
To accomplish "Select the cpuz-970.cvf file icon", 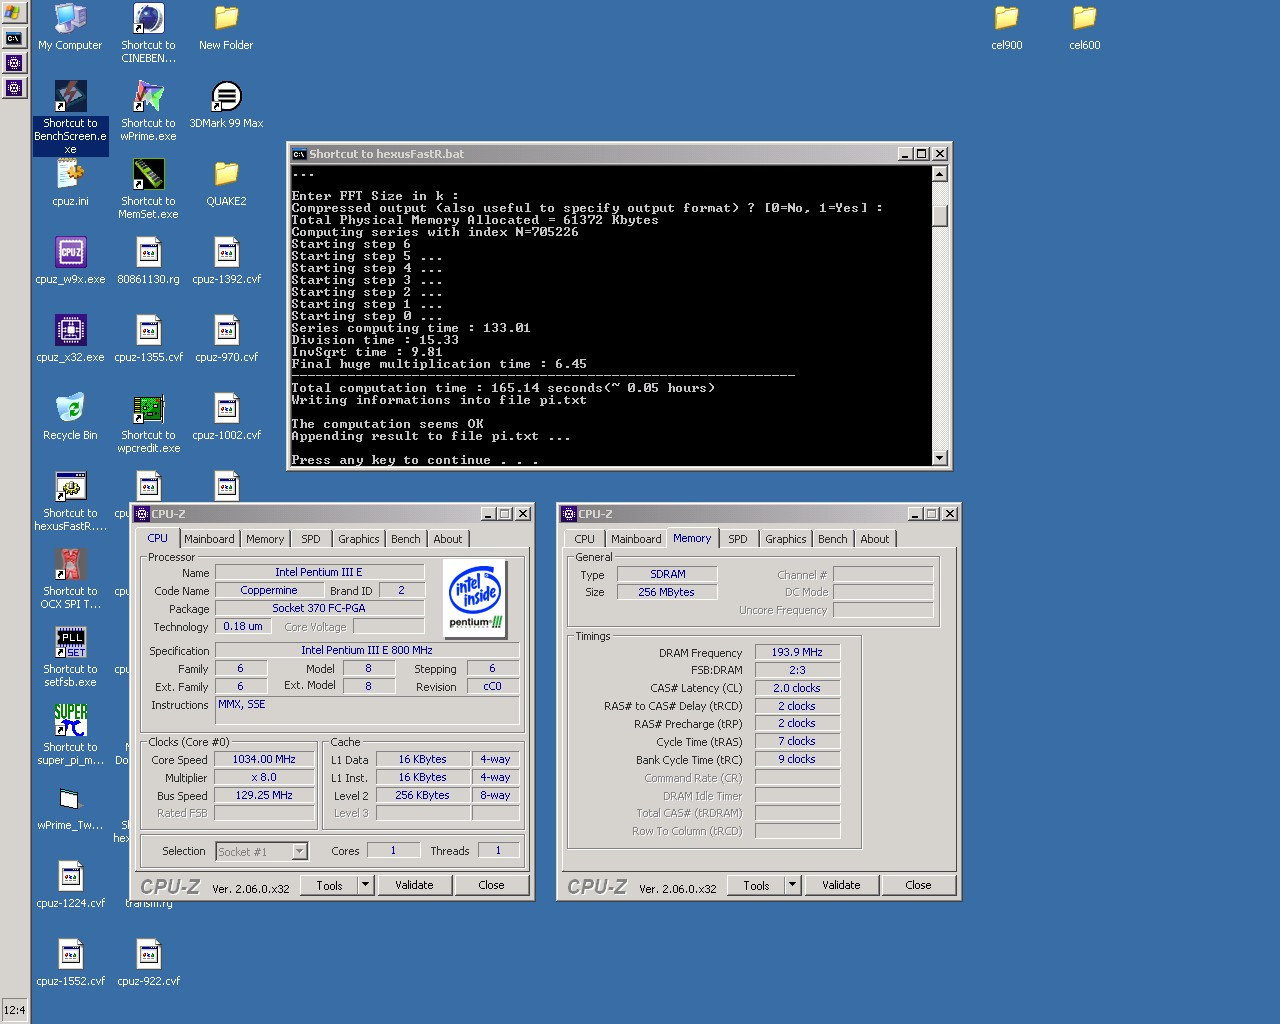I will [x=226, y=340].
